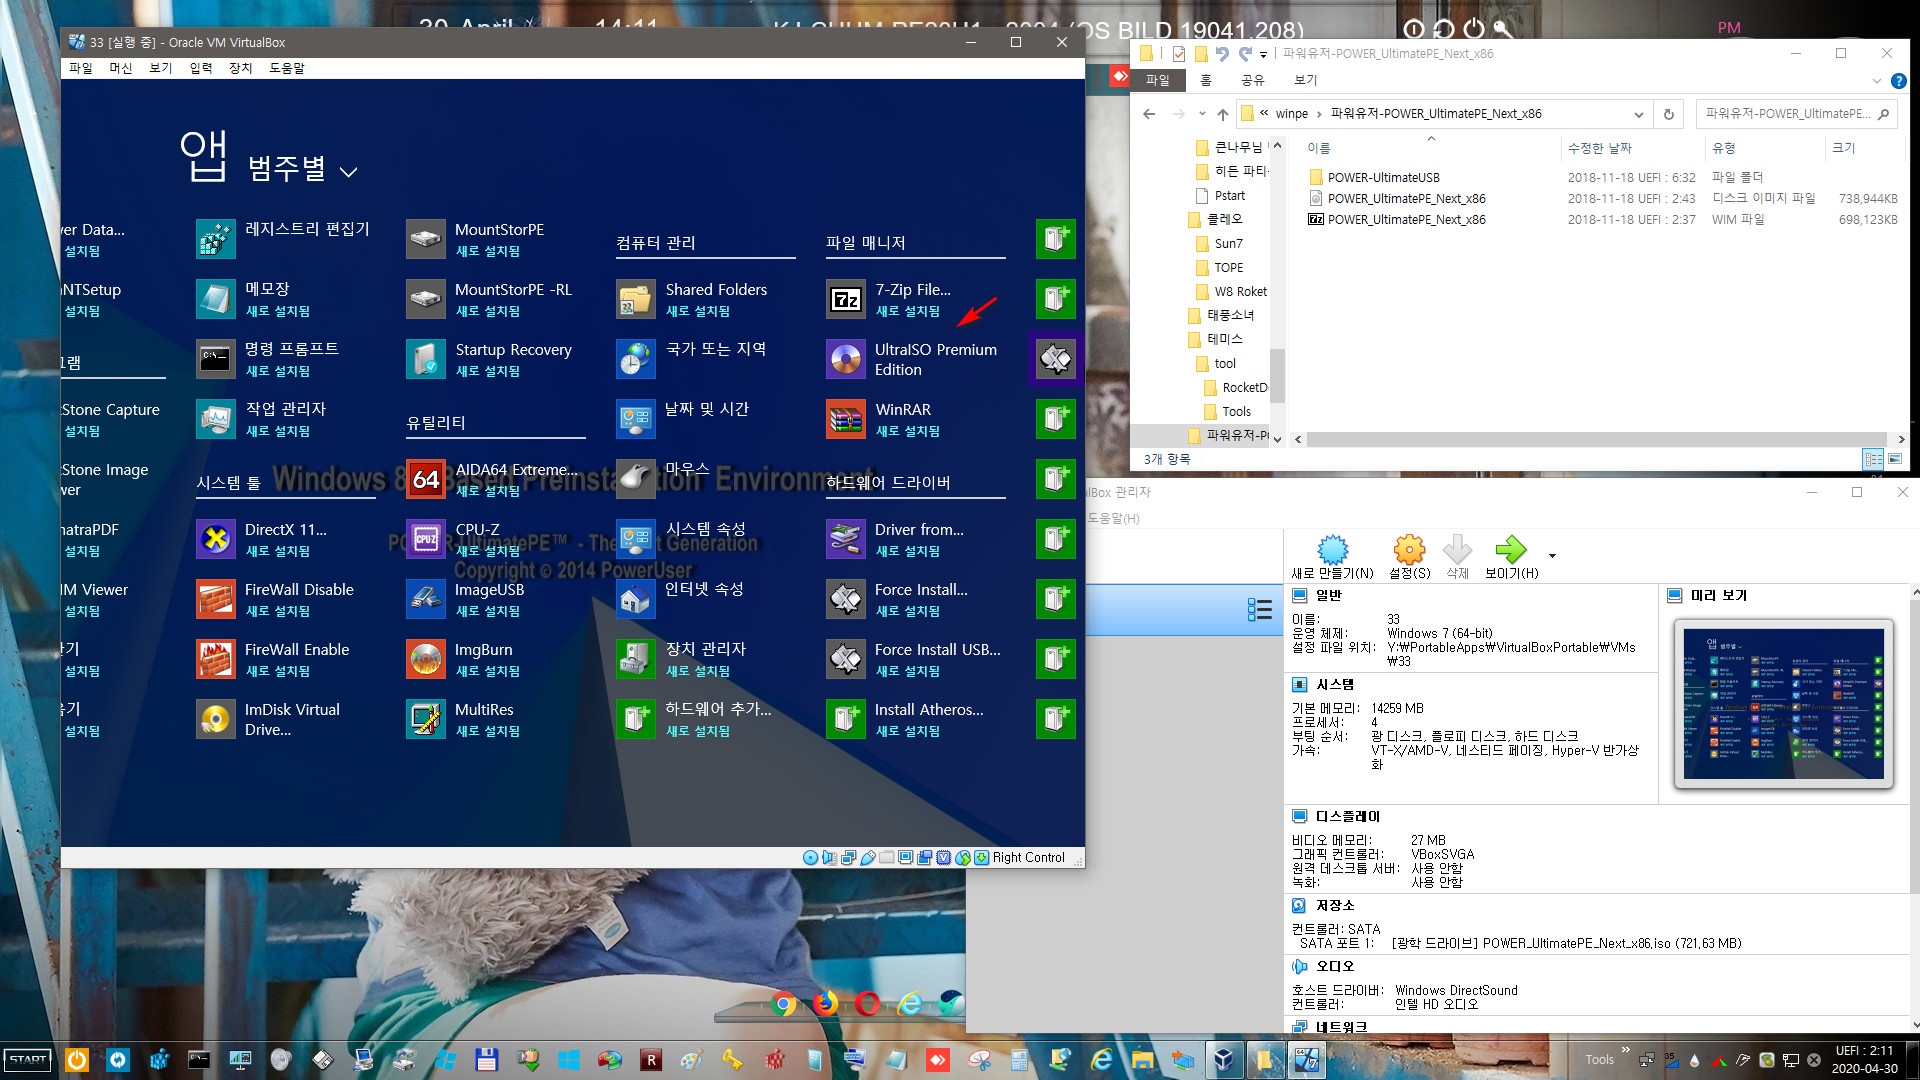Click the Chrome icon in the dock
The width and height of the screenshot is (1920, 1080).
tap(784, 1003)
